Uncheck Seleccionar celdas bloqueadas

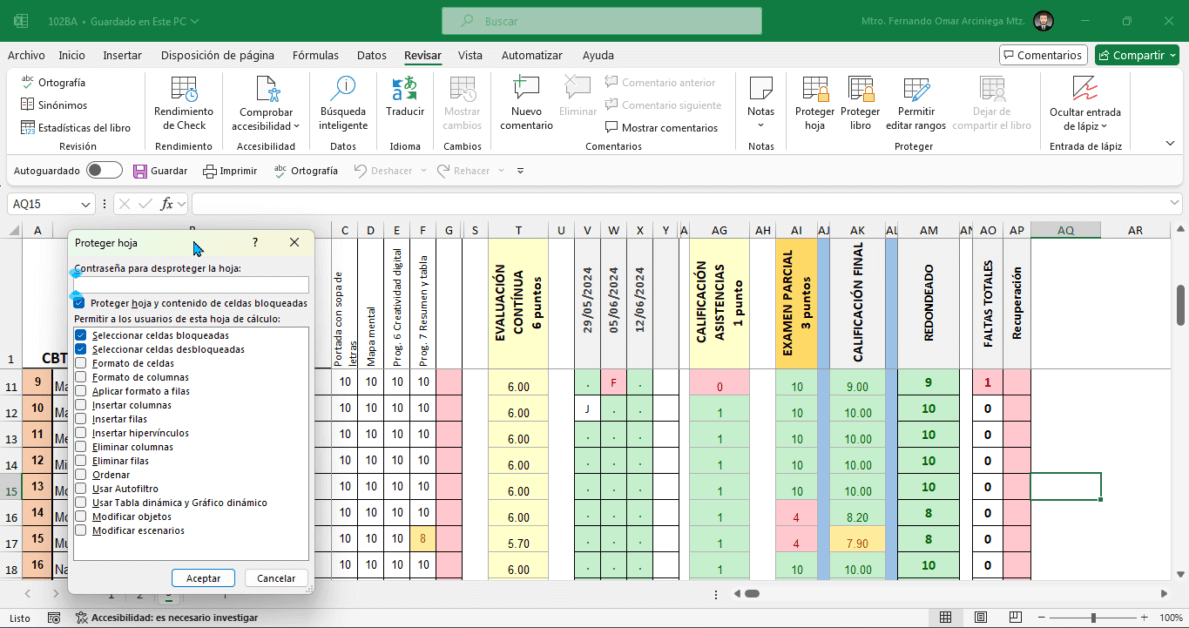pyautogui.click(x=81, y=336)
